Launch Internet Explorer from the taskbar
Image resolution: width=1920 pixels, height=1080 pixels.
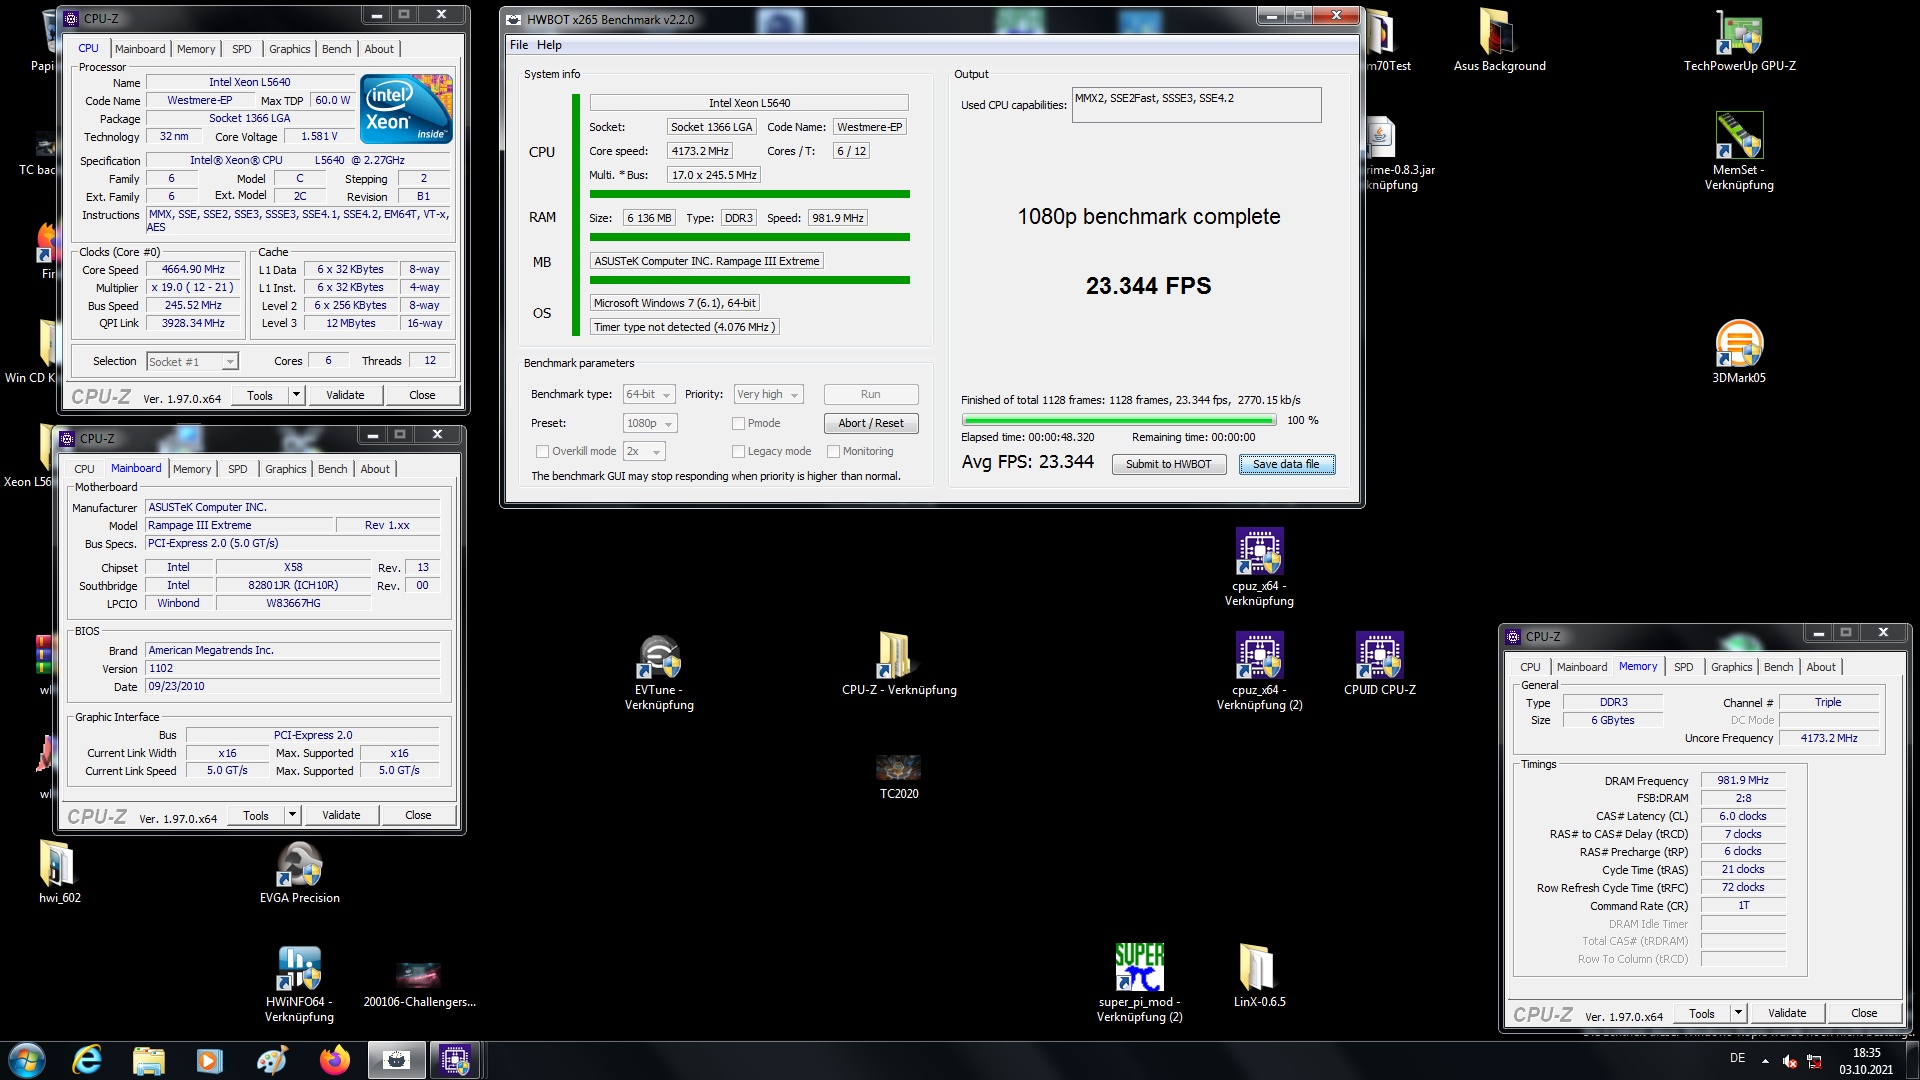click(x=88, y=1060)
